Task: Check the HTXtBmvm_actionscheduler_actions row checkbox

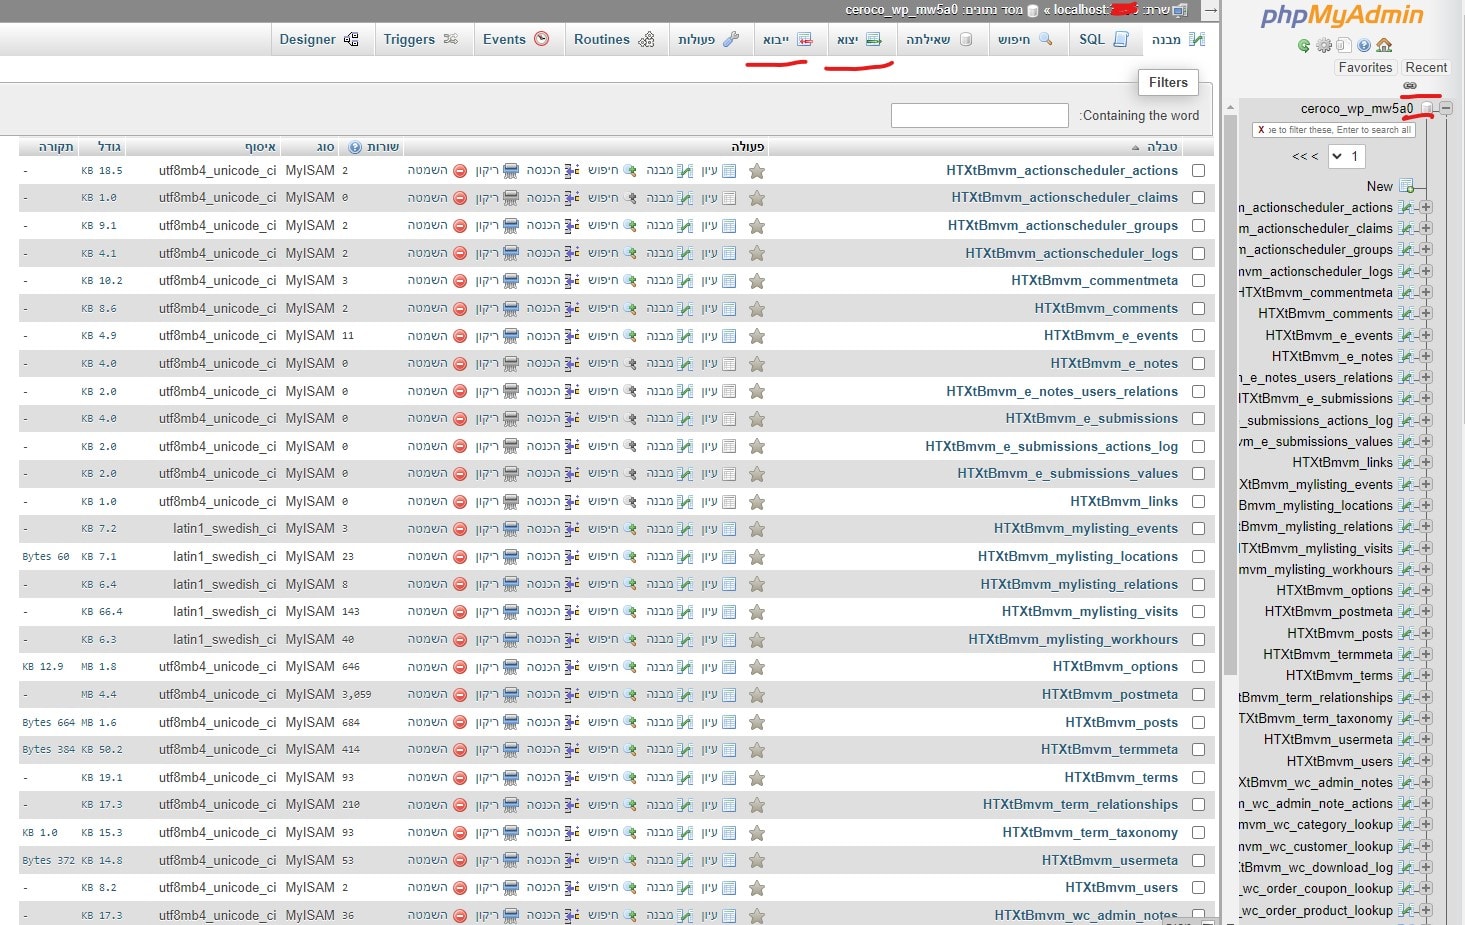Action: [1198, 171]
